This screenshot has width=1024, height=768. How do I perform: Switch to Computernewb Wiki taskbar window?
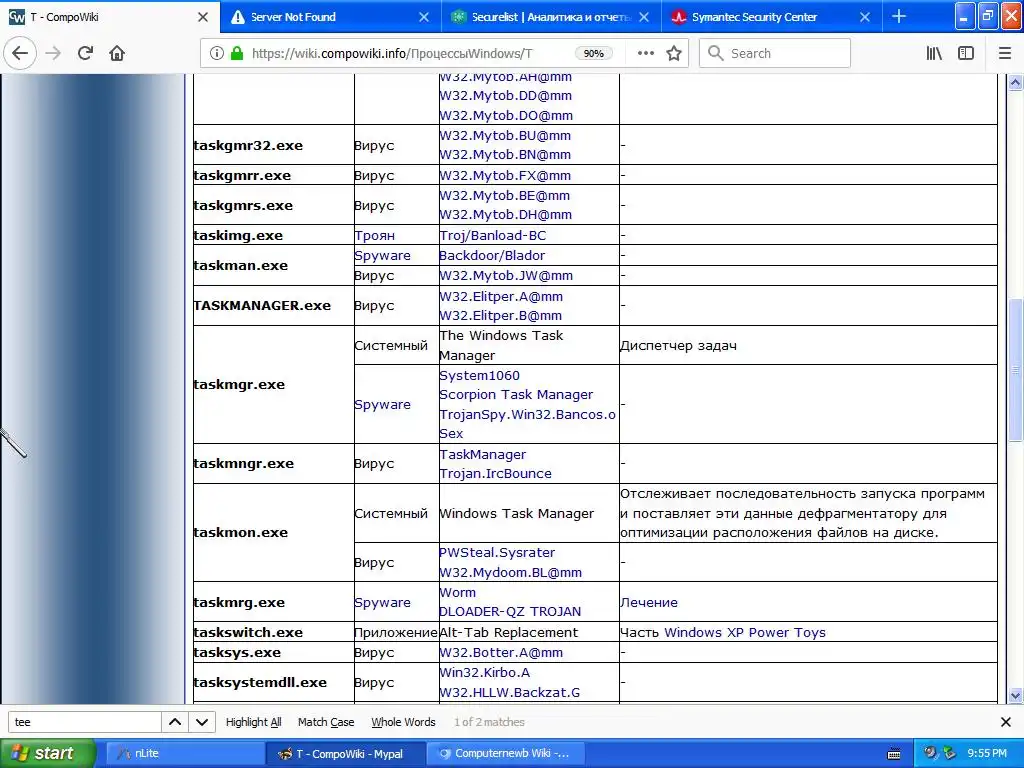(505, 753)
